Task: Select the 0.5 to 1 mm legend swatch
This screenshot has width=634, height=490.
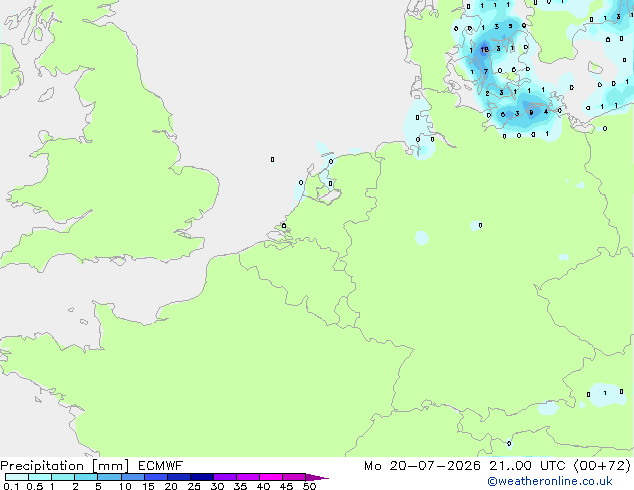Action: [x=40, y=477]
